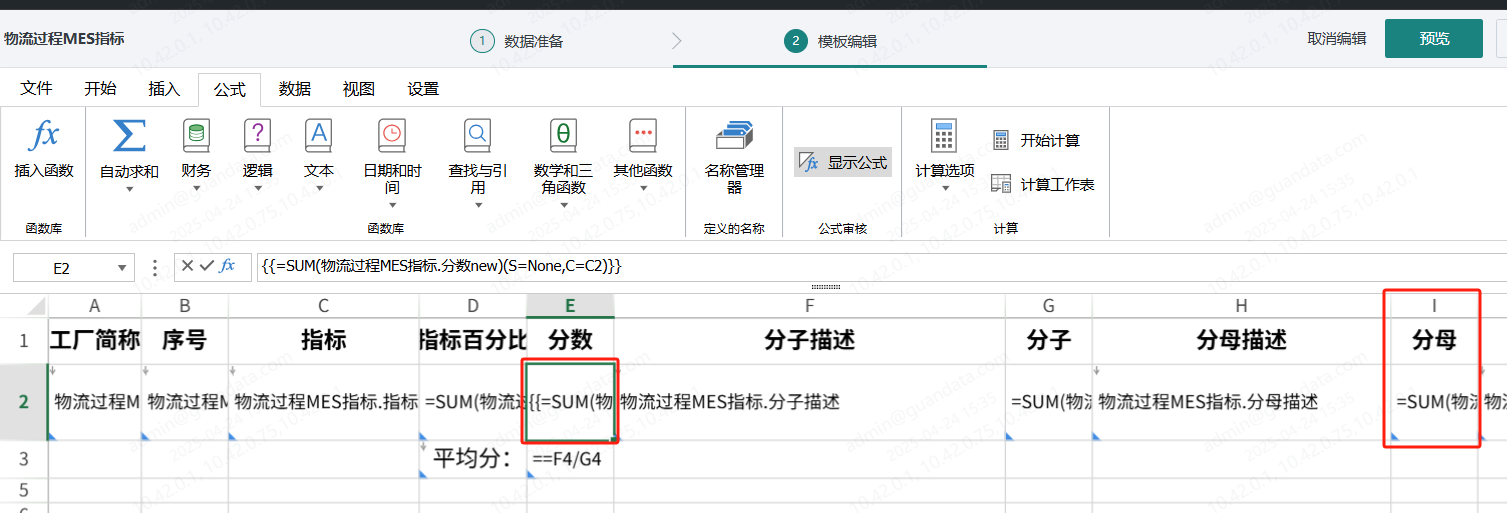Image resolution: width=1507 pixels, height=513 pixels.
Task: Click the three-dot handle beside the name box
Action: [x=154, y=267]
